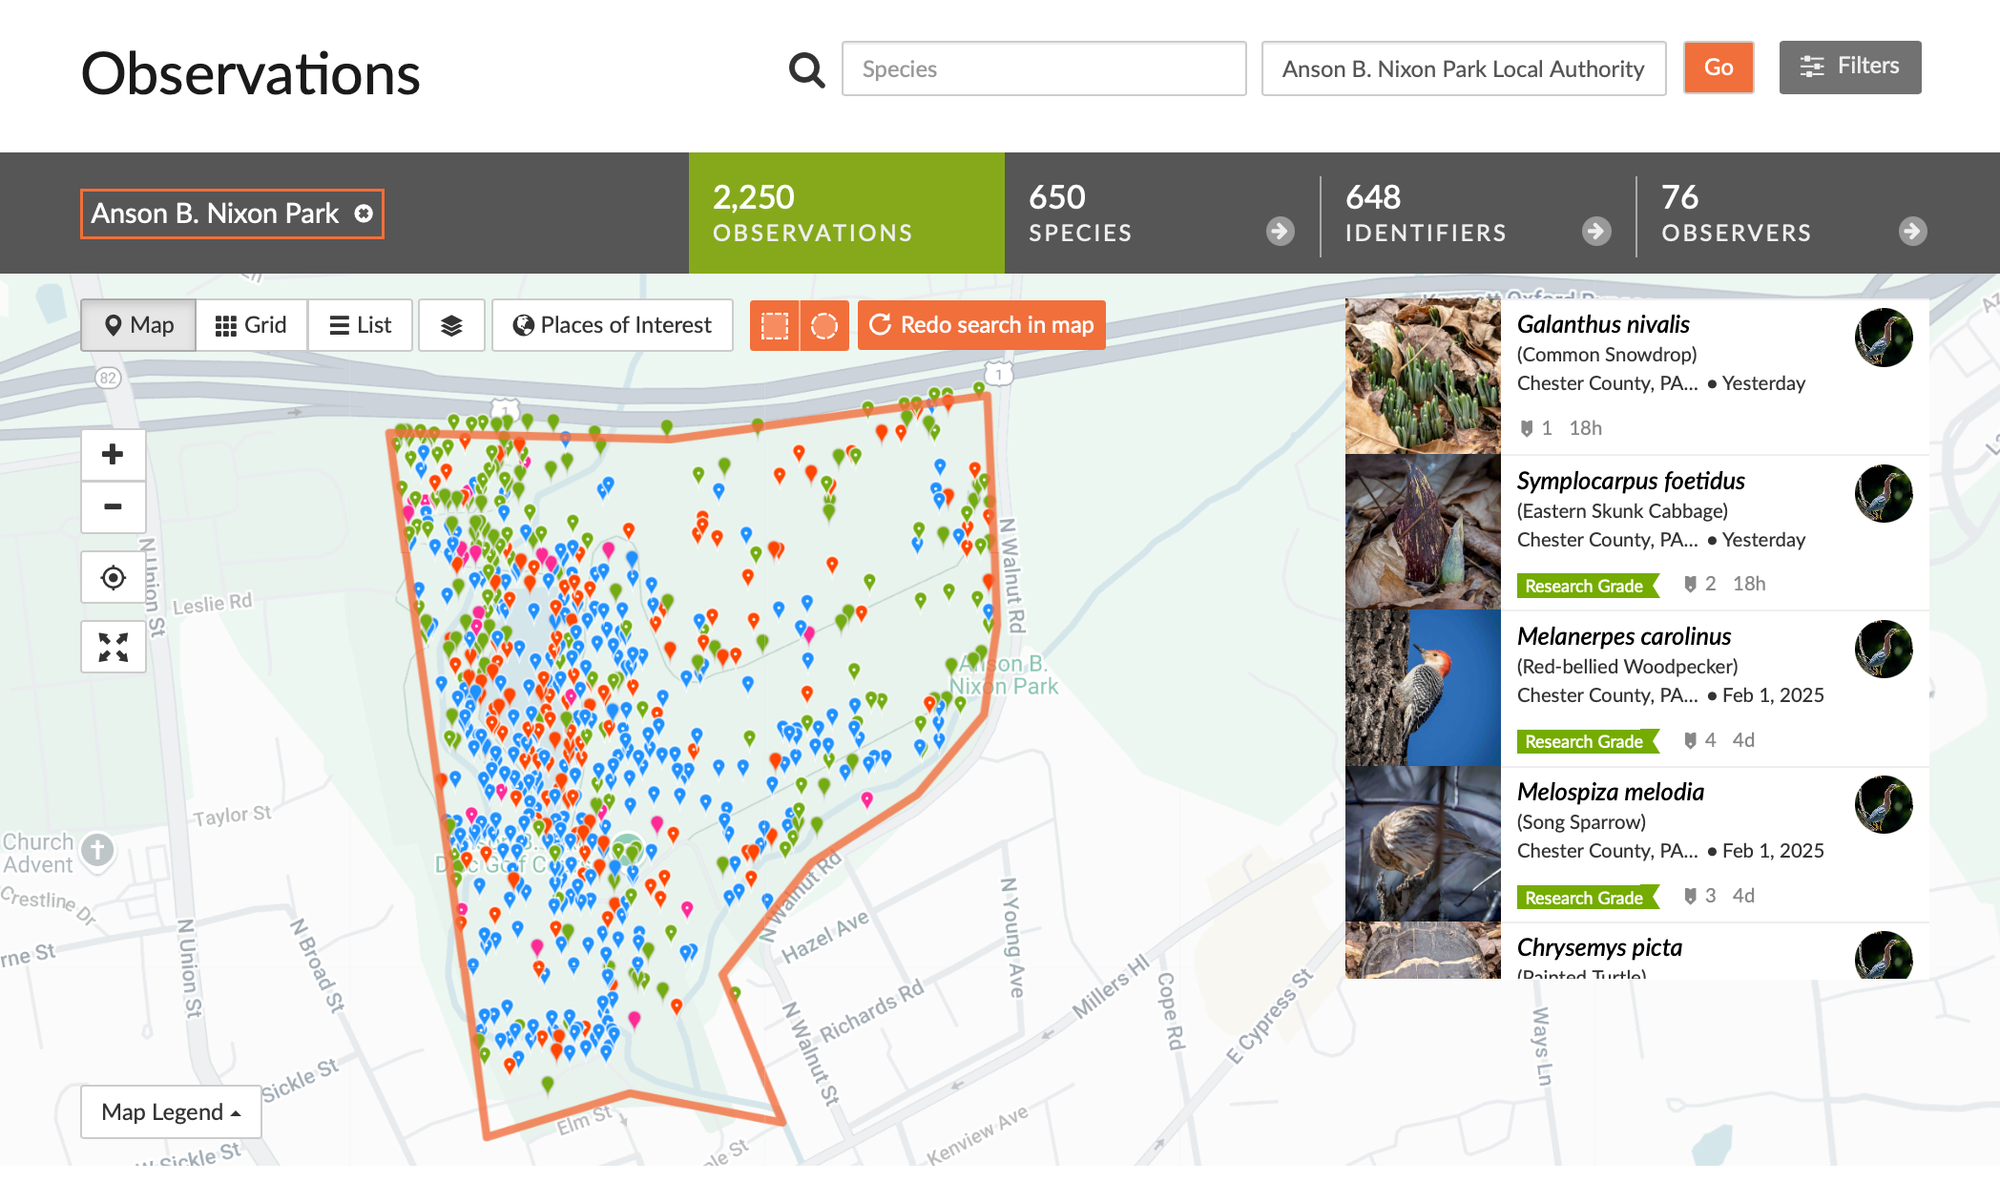Open the map layers icon
Image resolution: width=2000 pixels, height=1177 pixels.
pyautogui.click(x=451, y=325)
